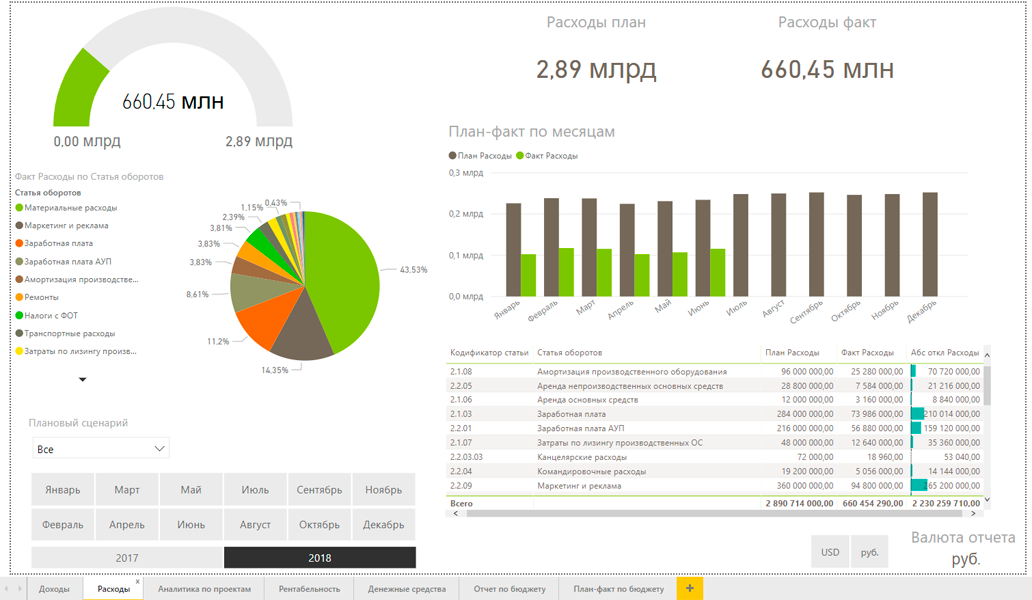This screenshot has width=1032, height=600.
Task: Select the Октябрь month slicer
Action: (x=319, y=524)
